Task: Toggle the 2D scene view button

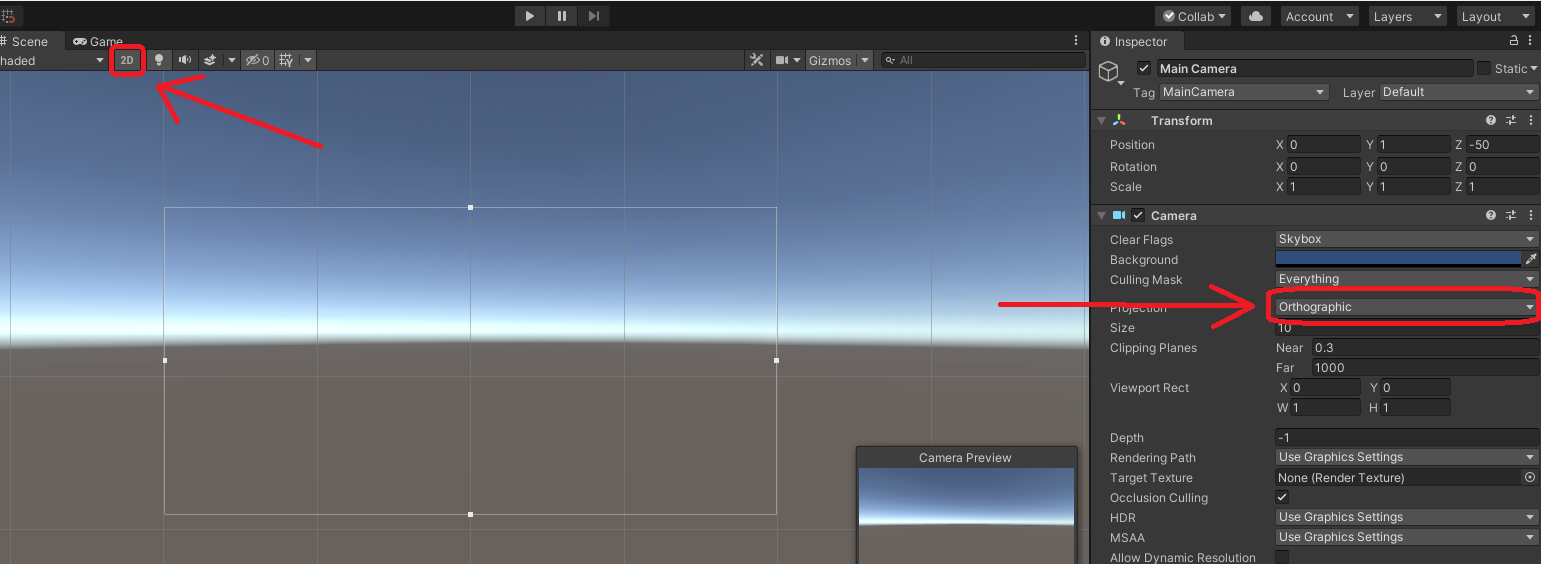Action: [x=127, y=60]
